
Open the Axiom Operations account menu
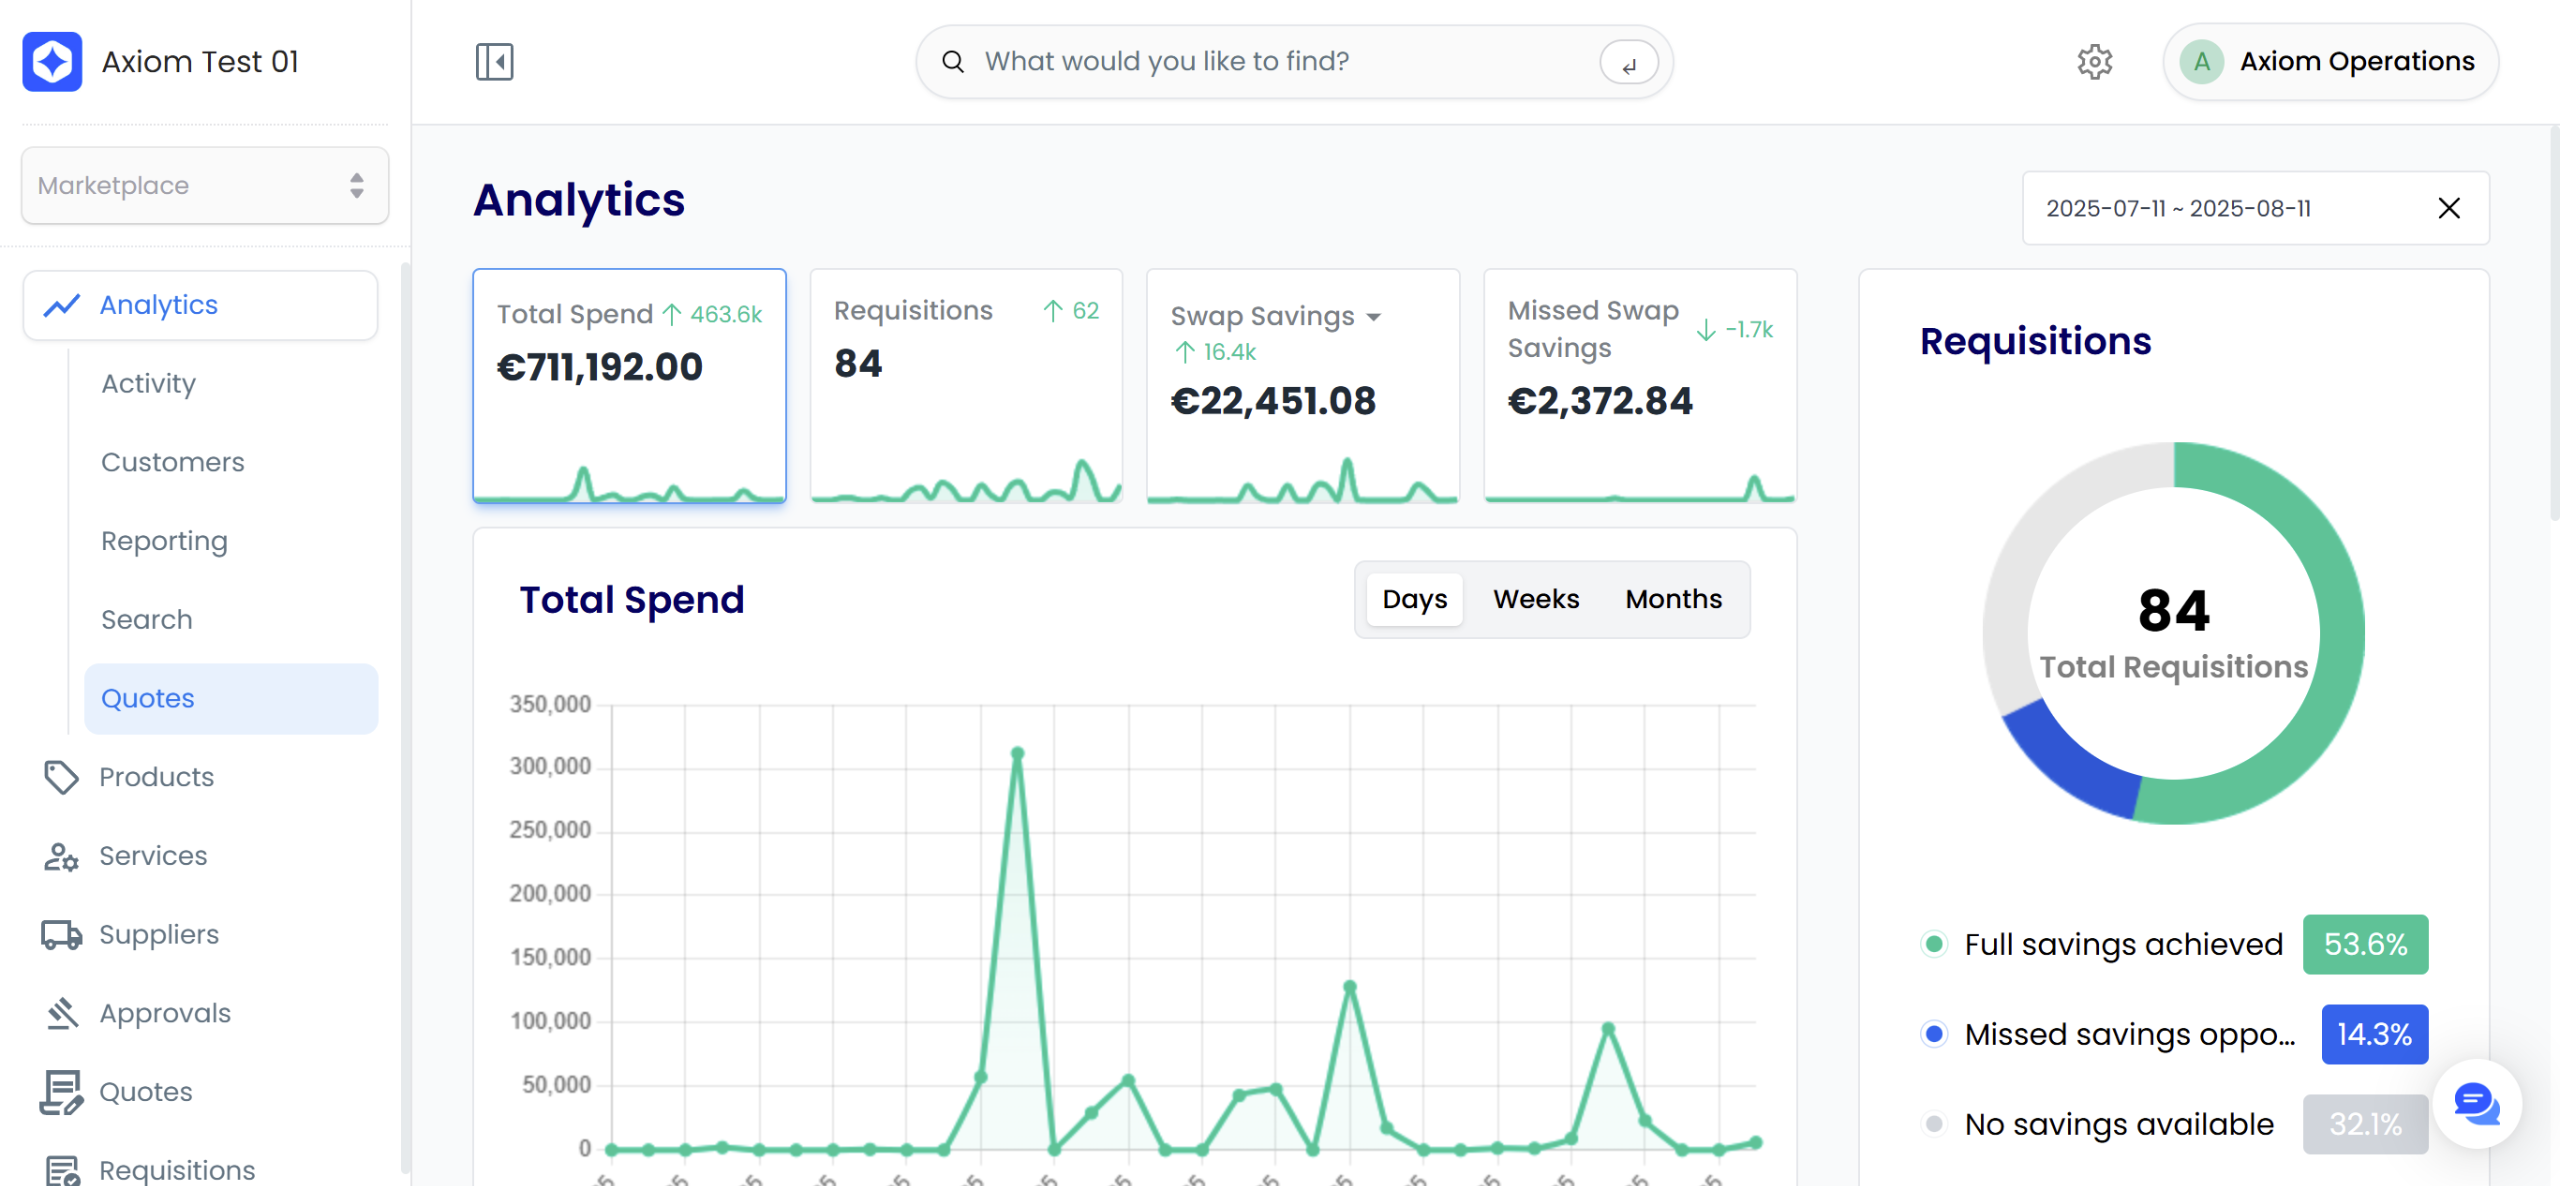pos(2330,62)
